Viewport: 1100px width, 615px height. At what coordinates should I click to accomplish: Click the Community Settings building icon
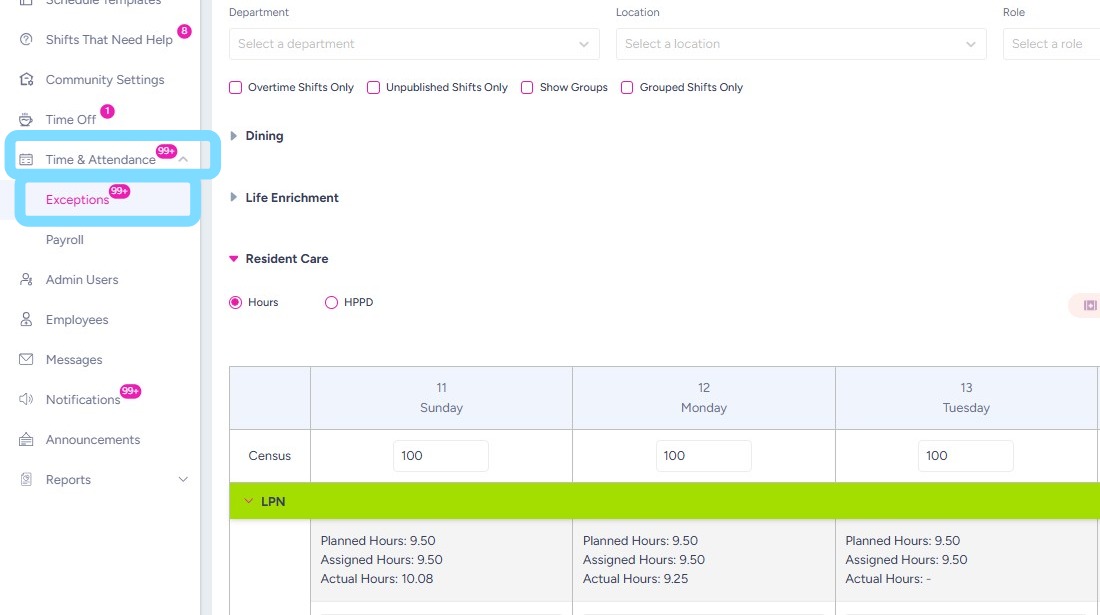pos(26,80)
